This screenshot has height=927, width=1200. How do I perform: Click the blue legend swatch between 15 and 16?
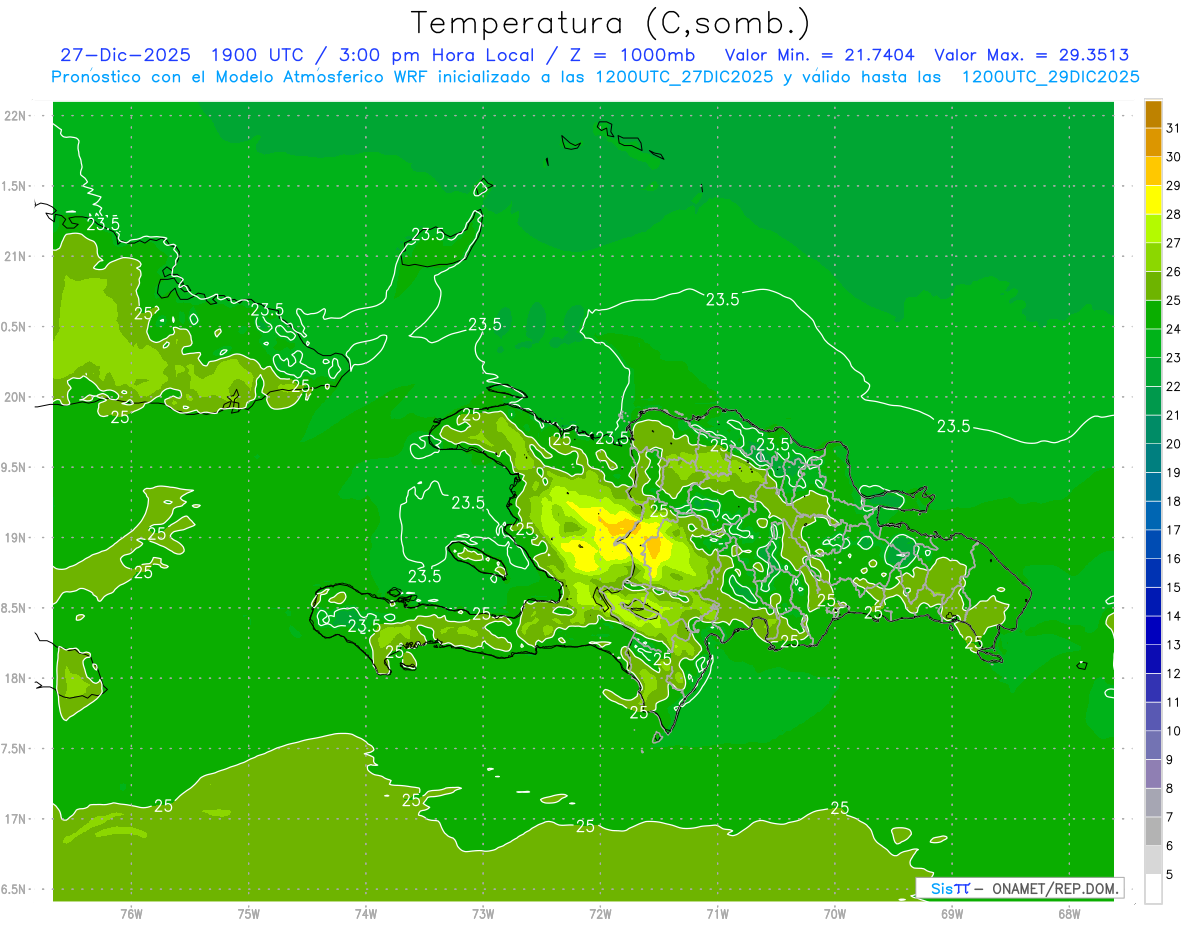point(1153,573)
